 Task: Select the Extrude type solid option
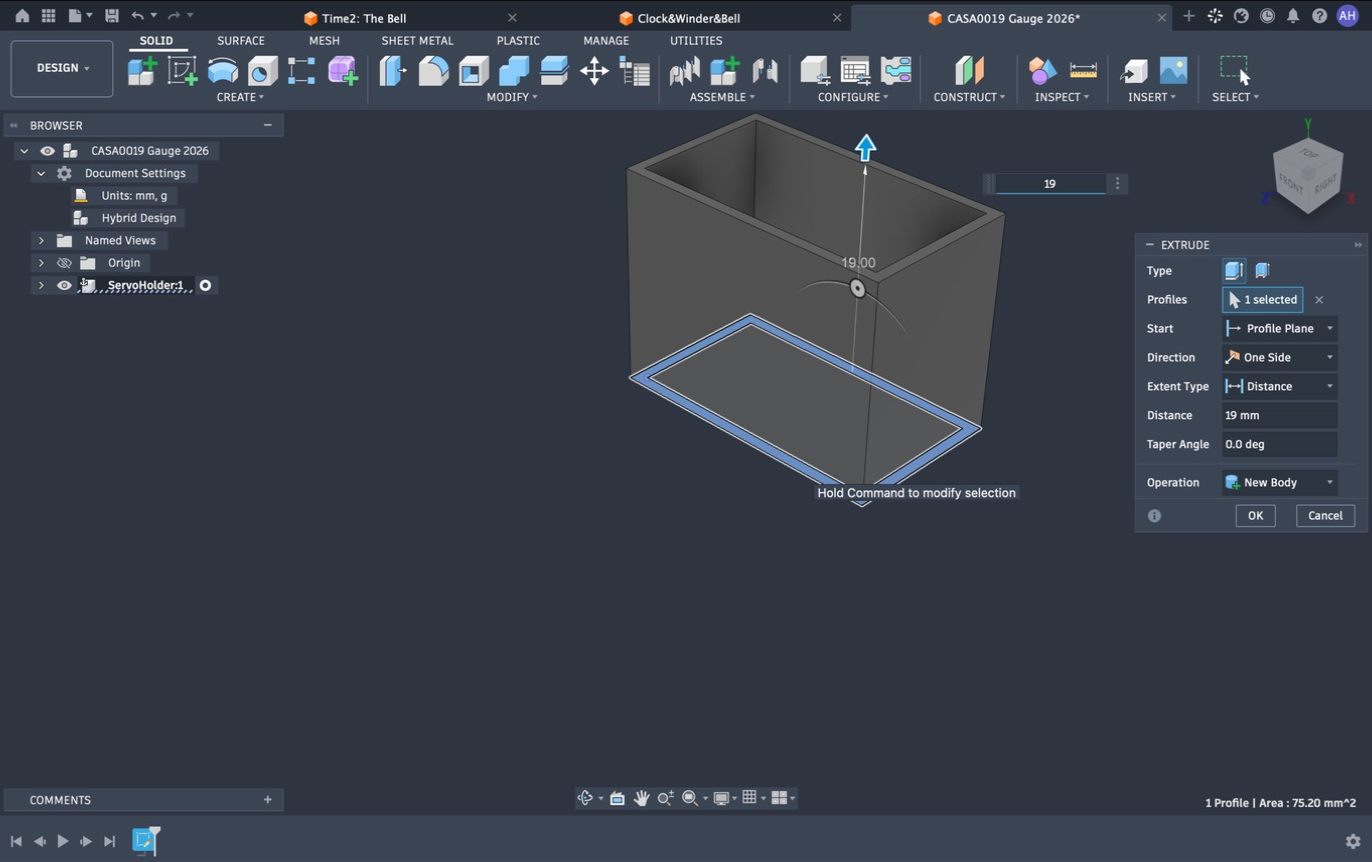(1234, 271)
